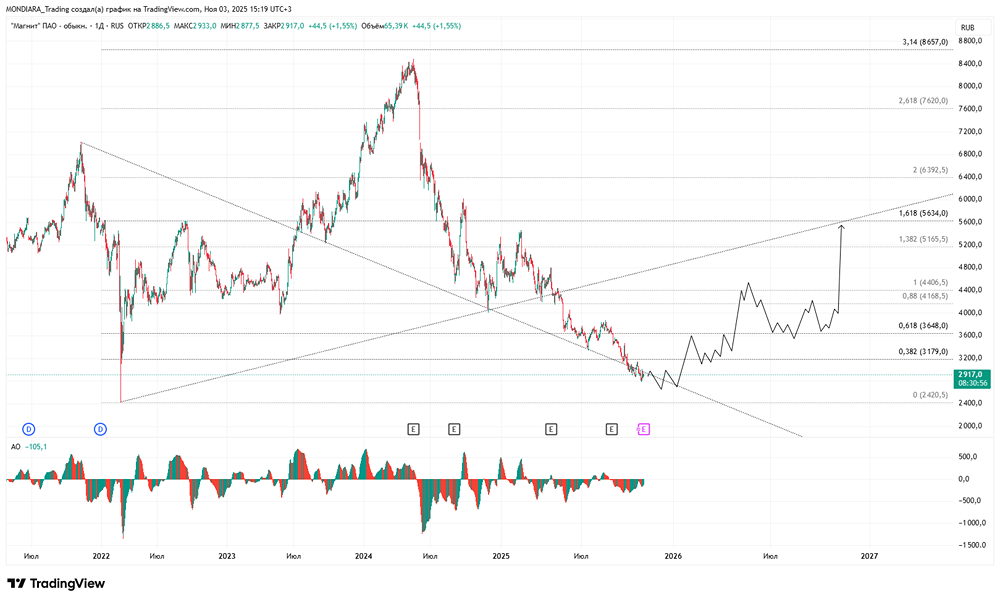Viewport: 1000px width, 602px height.
Task: Click the 4800,0 price axis label
Action: (x=971, y=267)
